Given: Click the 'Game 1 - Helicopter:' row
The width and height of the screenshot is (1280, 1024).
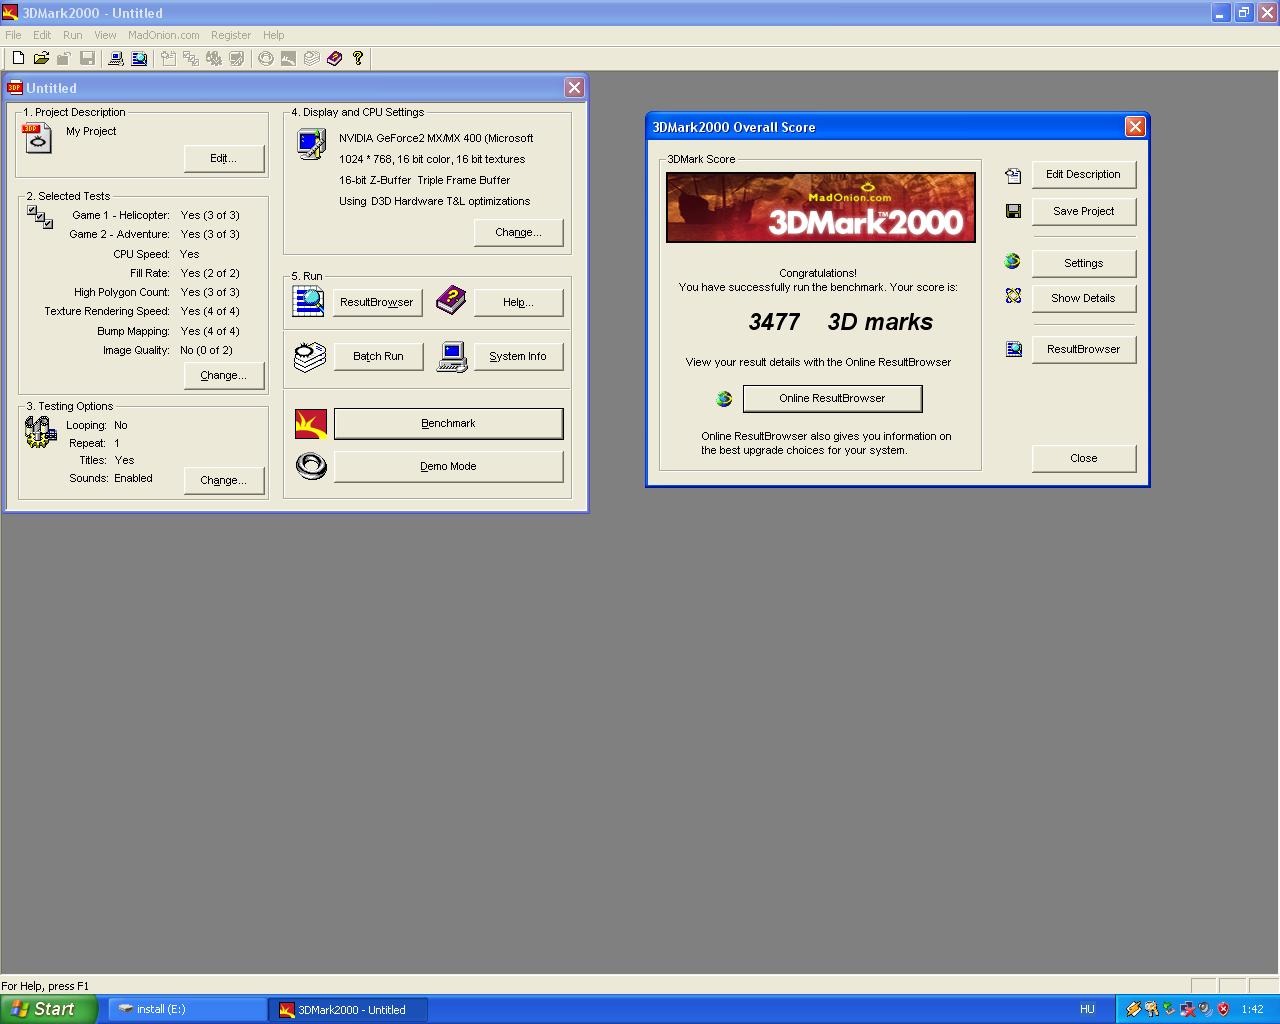Looking at the screenshot, I should point(156,215).
